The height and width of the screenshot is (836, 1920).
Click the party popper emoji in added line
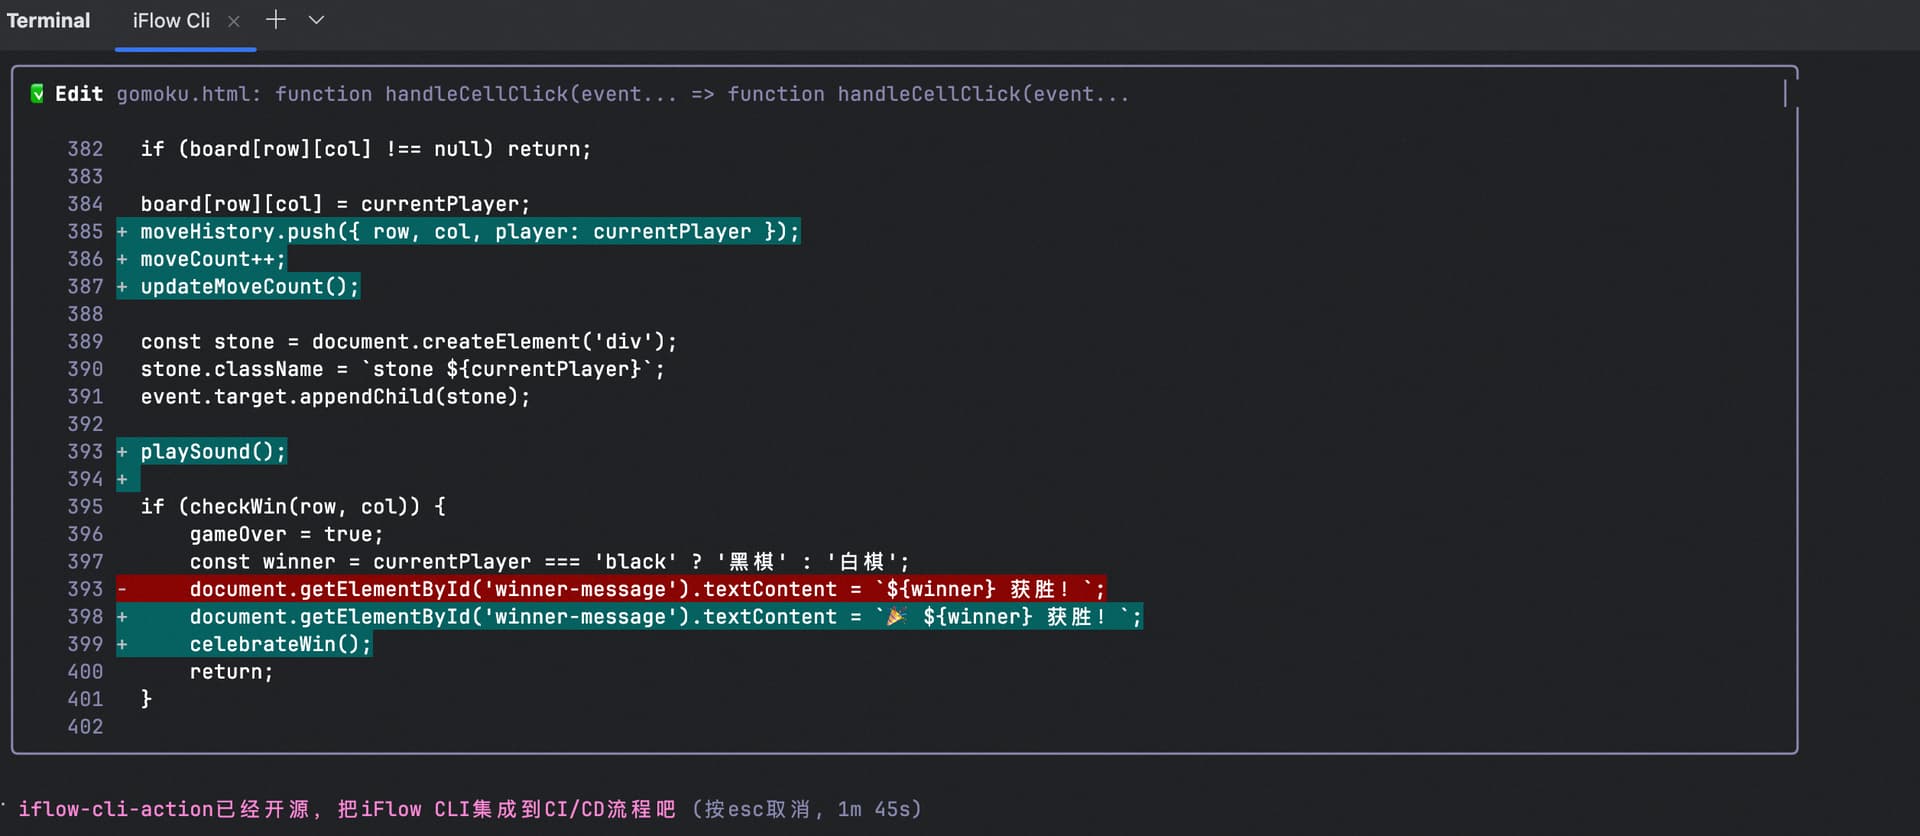click(897, 617)
